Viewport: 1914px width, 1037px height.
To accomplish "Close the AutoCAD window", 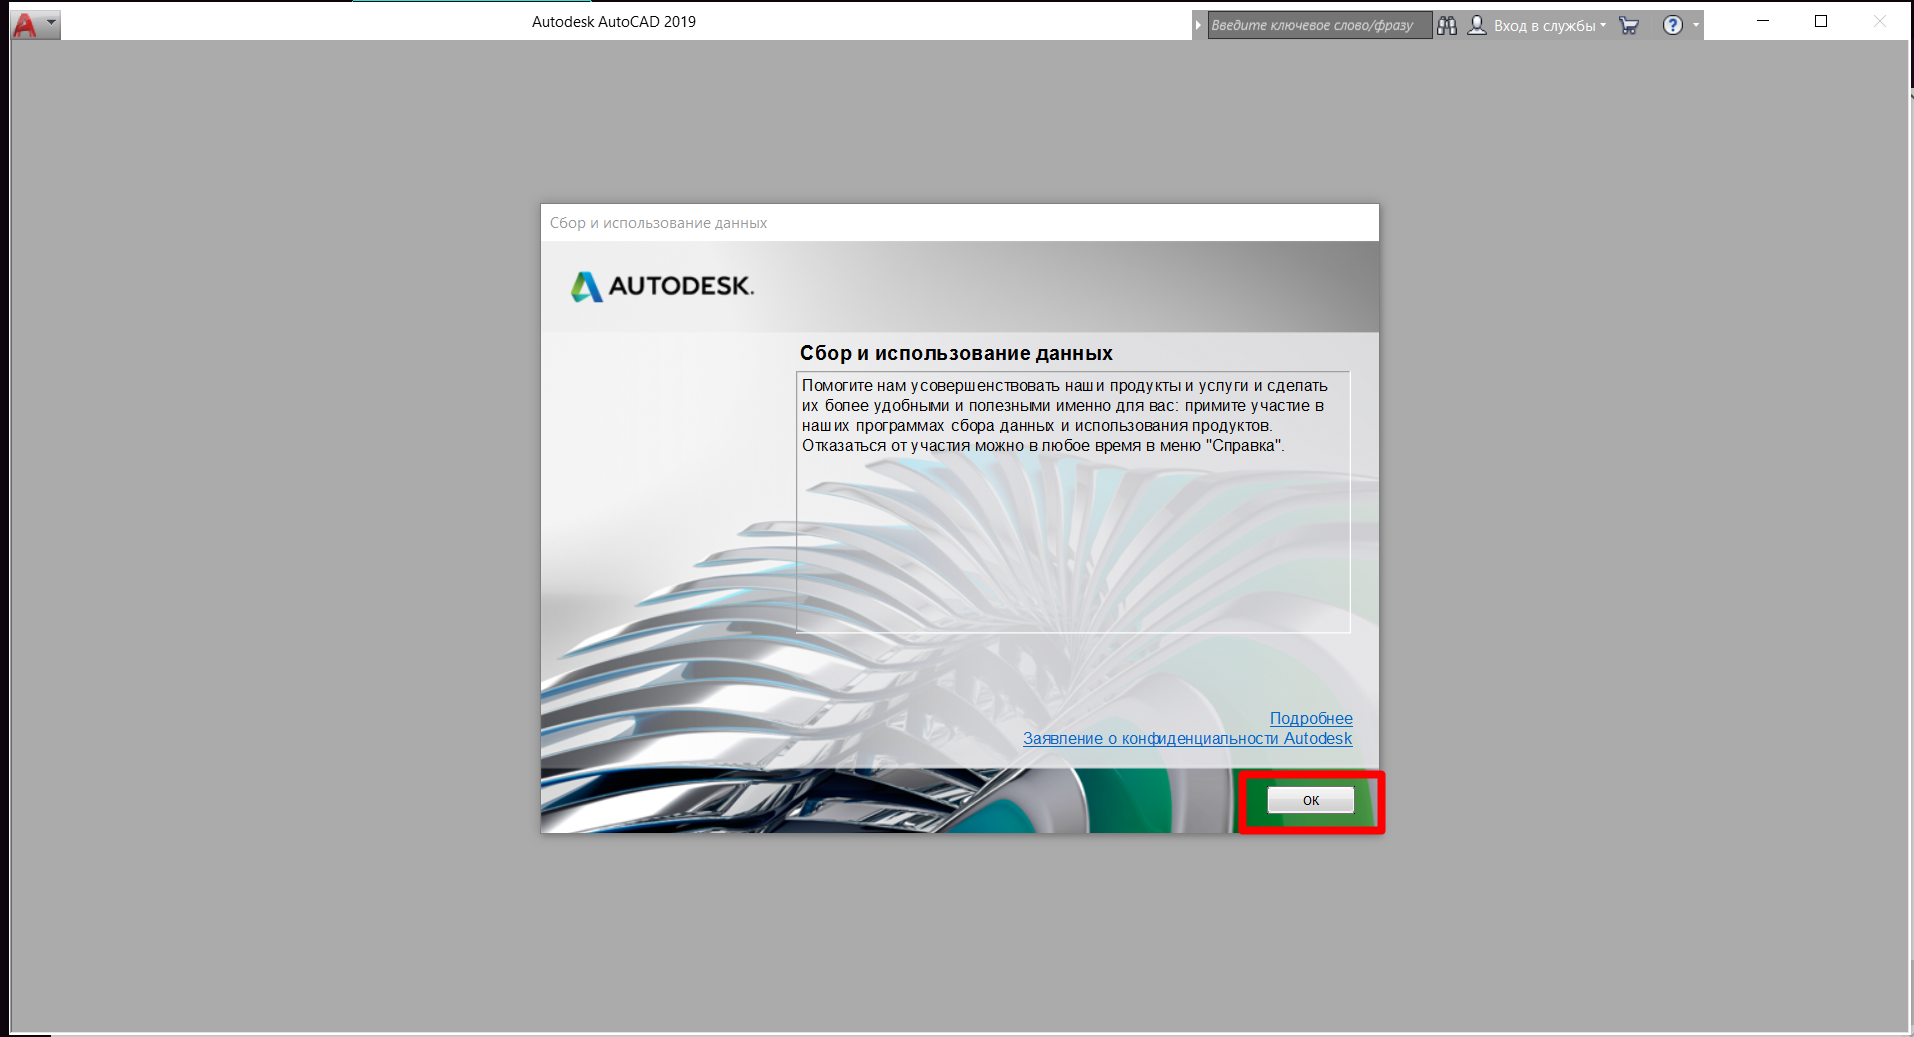I will point(1880,21).
